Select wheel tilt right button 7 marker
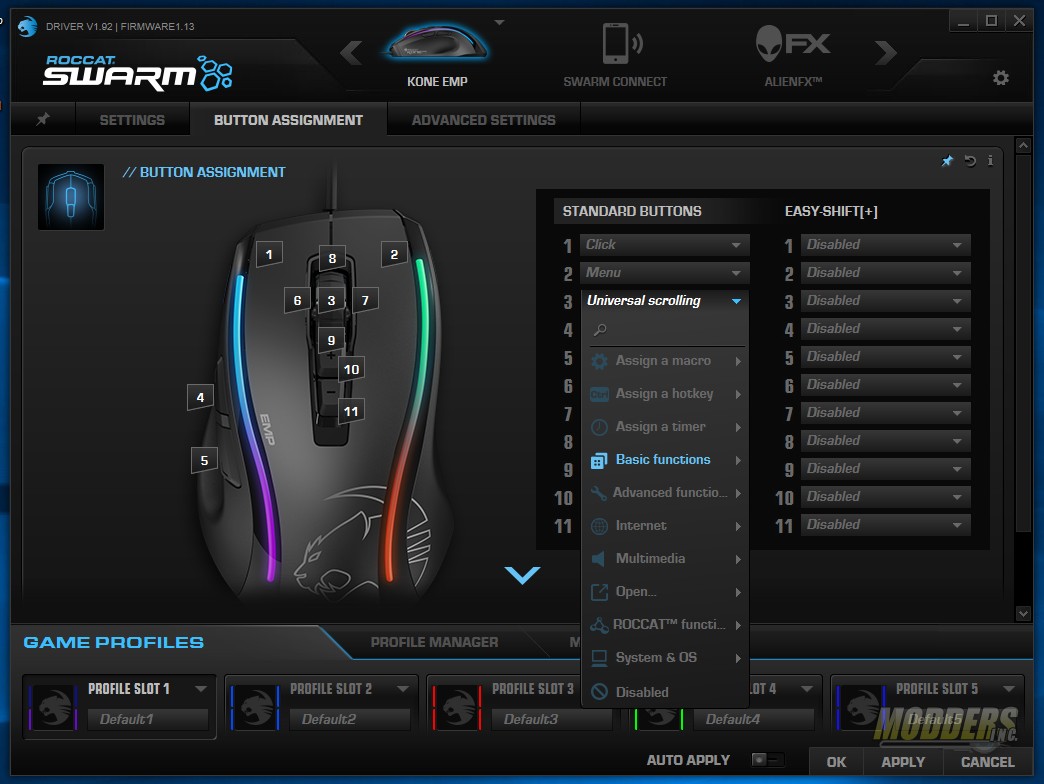 365,300
